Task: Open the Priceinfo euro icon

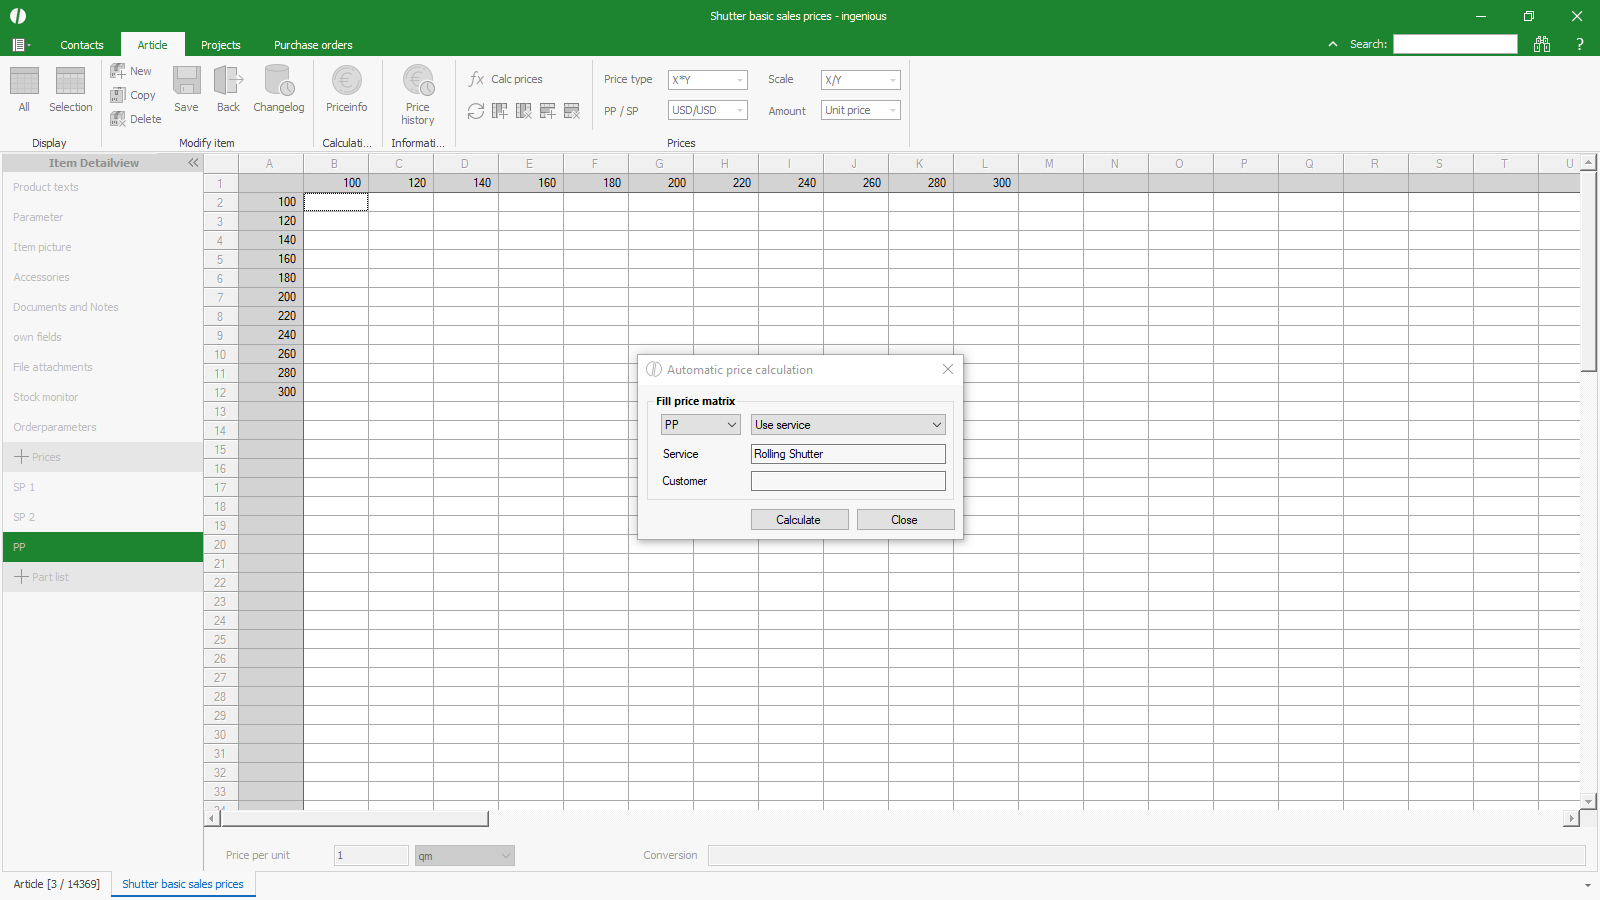Action: tap(346, 82)
